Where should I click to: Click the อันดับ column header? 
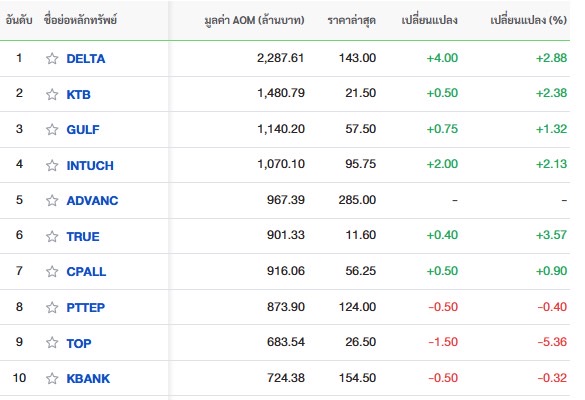[19, 20]
